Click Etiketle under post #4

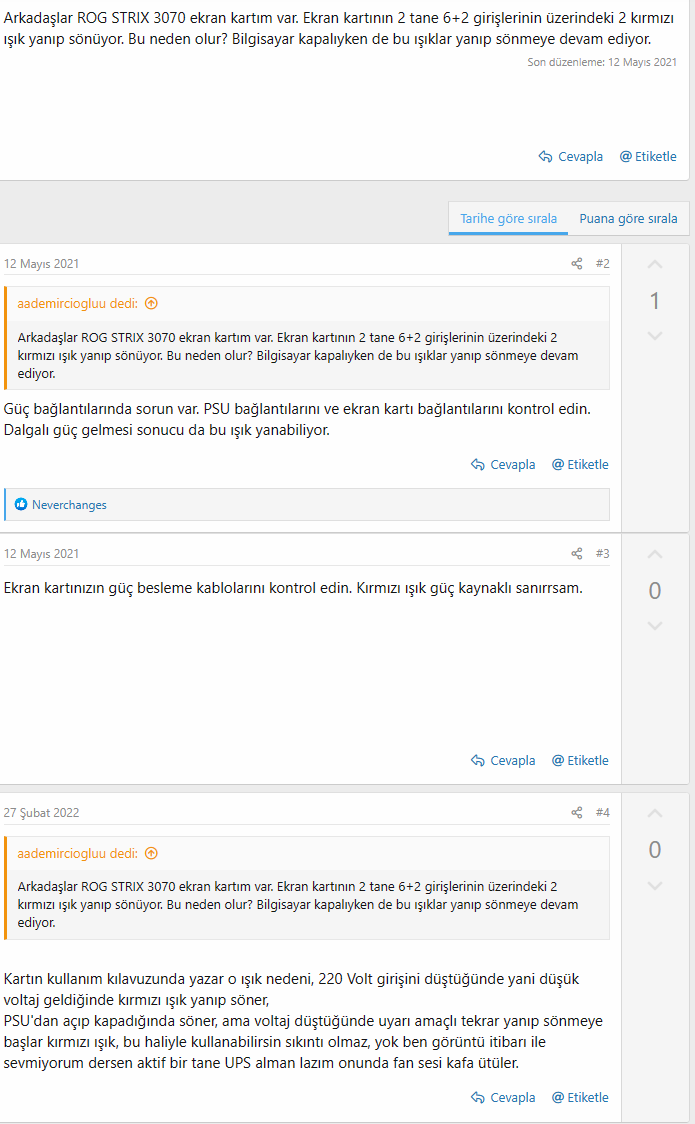point(580,1097)
